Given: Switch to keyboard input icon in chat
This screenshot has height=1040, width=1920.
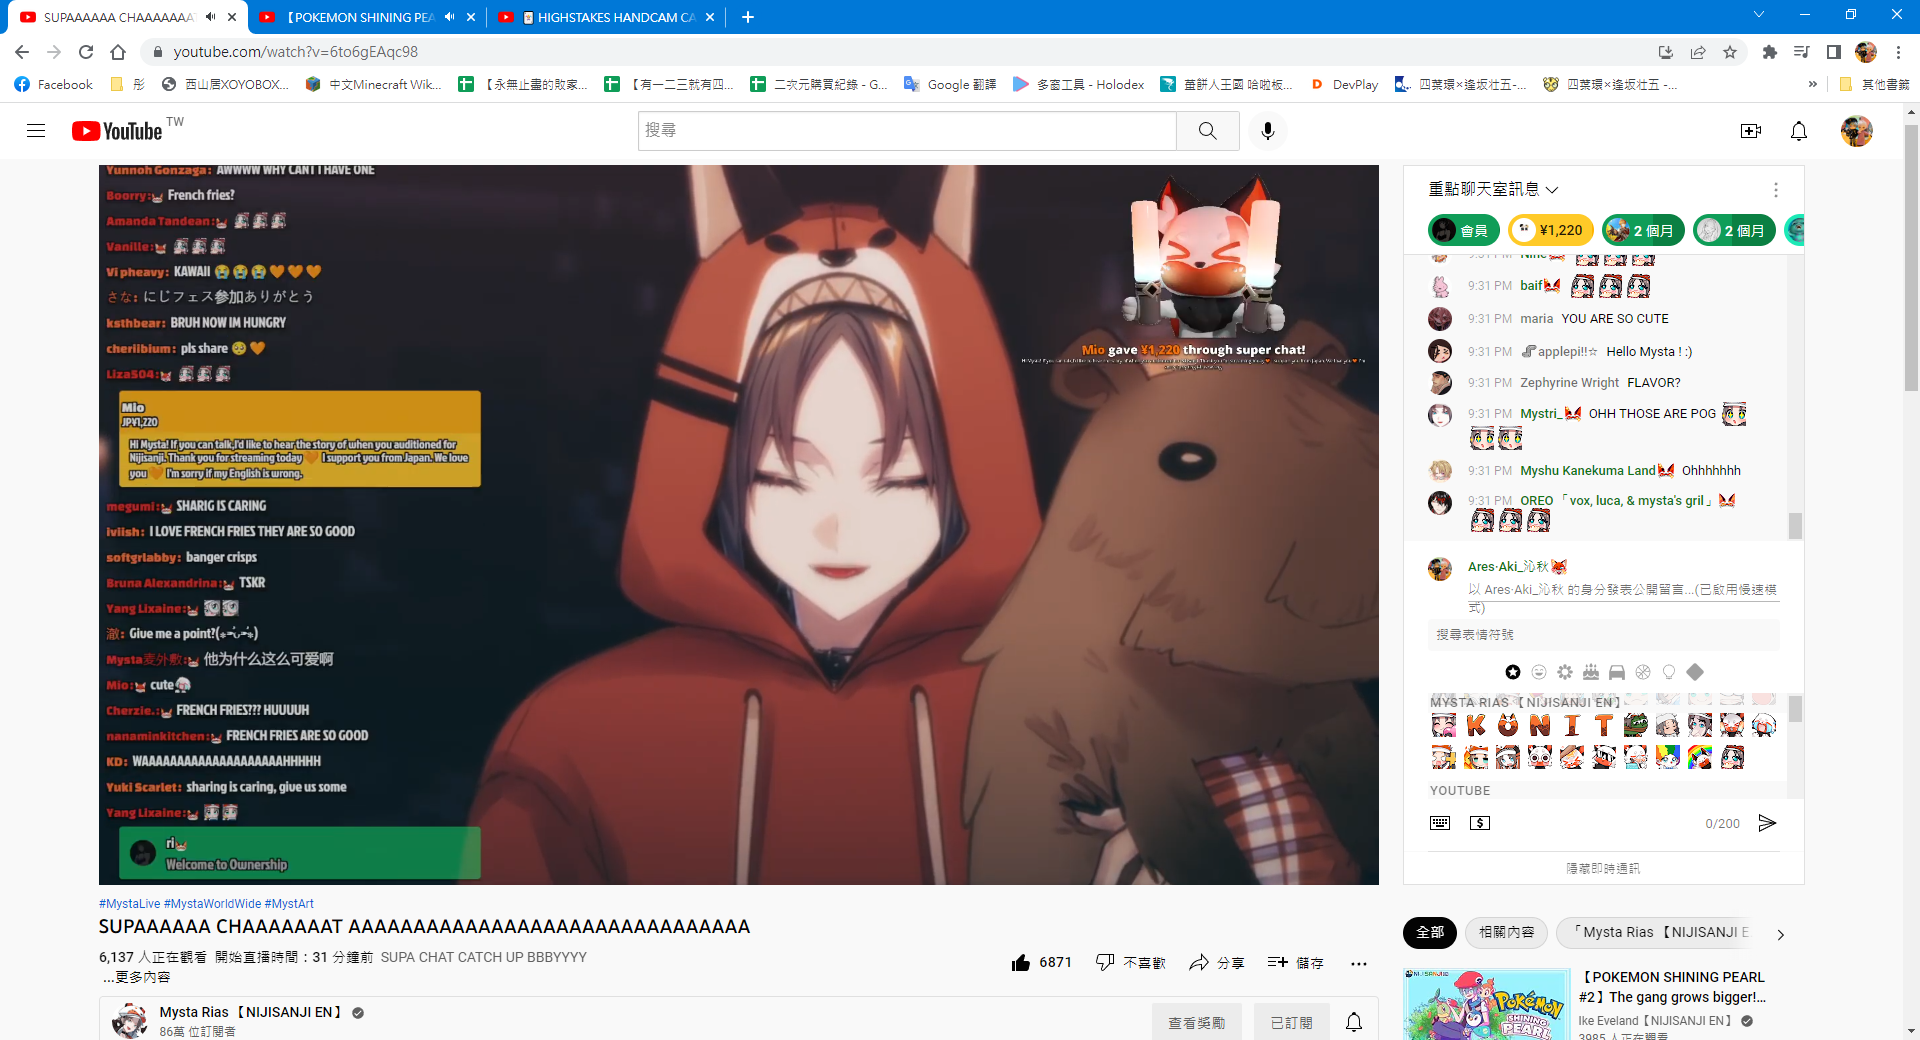Looking at the screenshot, I should pos(1440,823).
